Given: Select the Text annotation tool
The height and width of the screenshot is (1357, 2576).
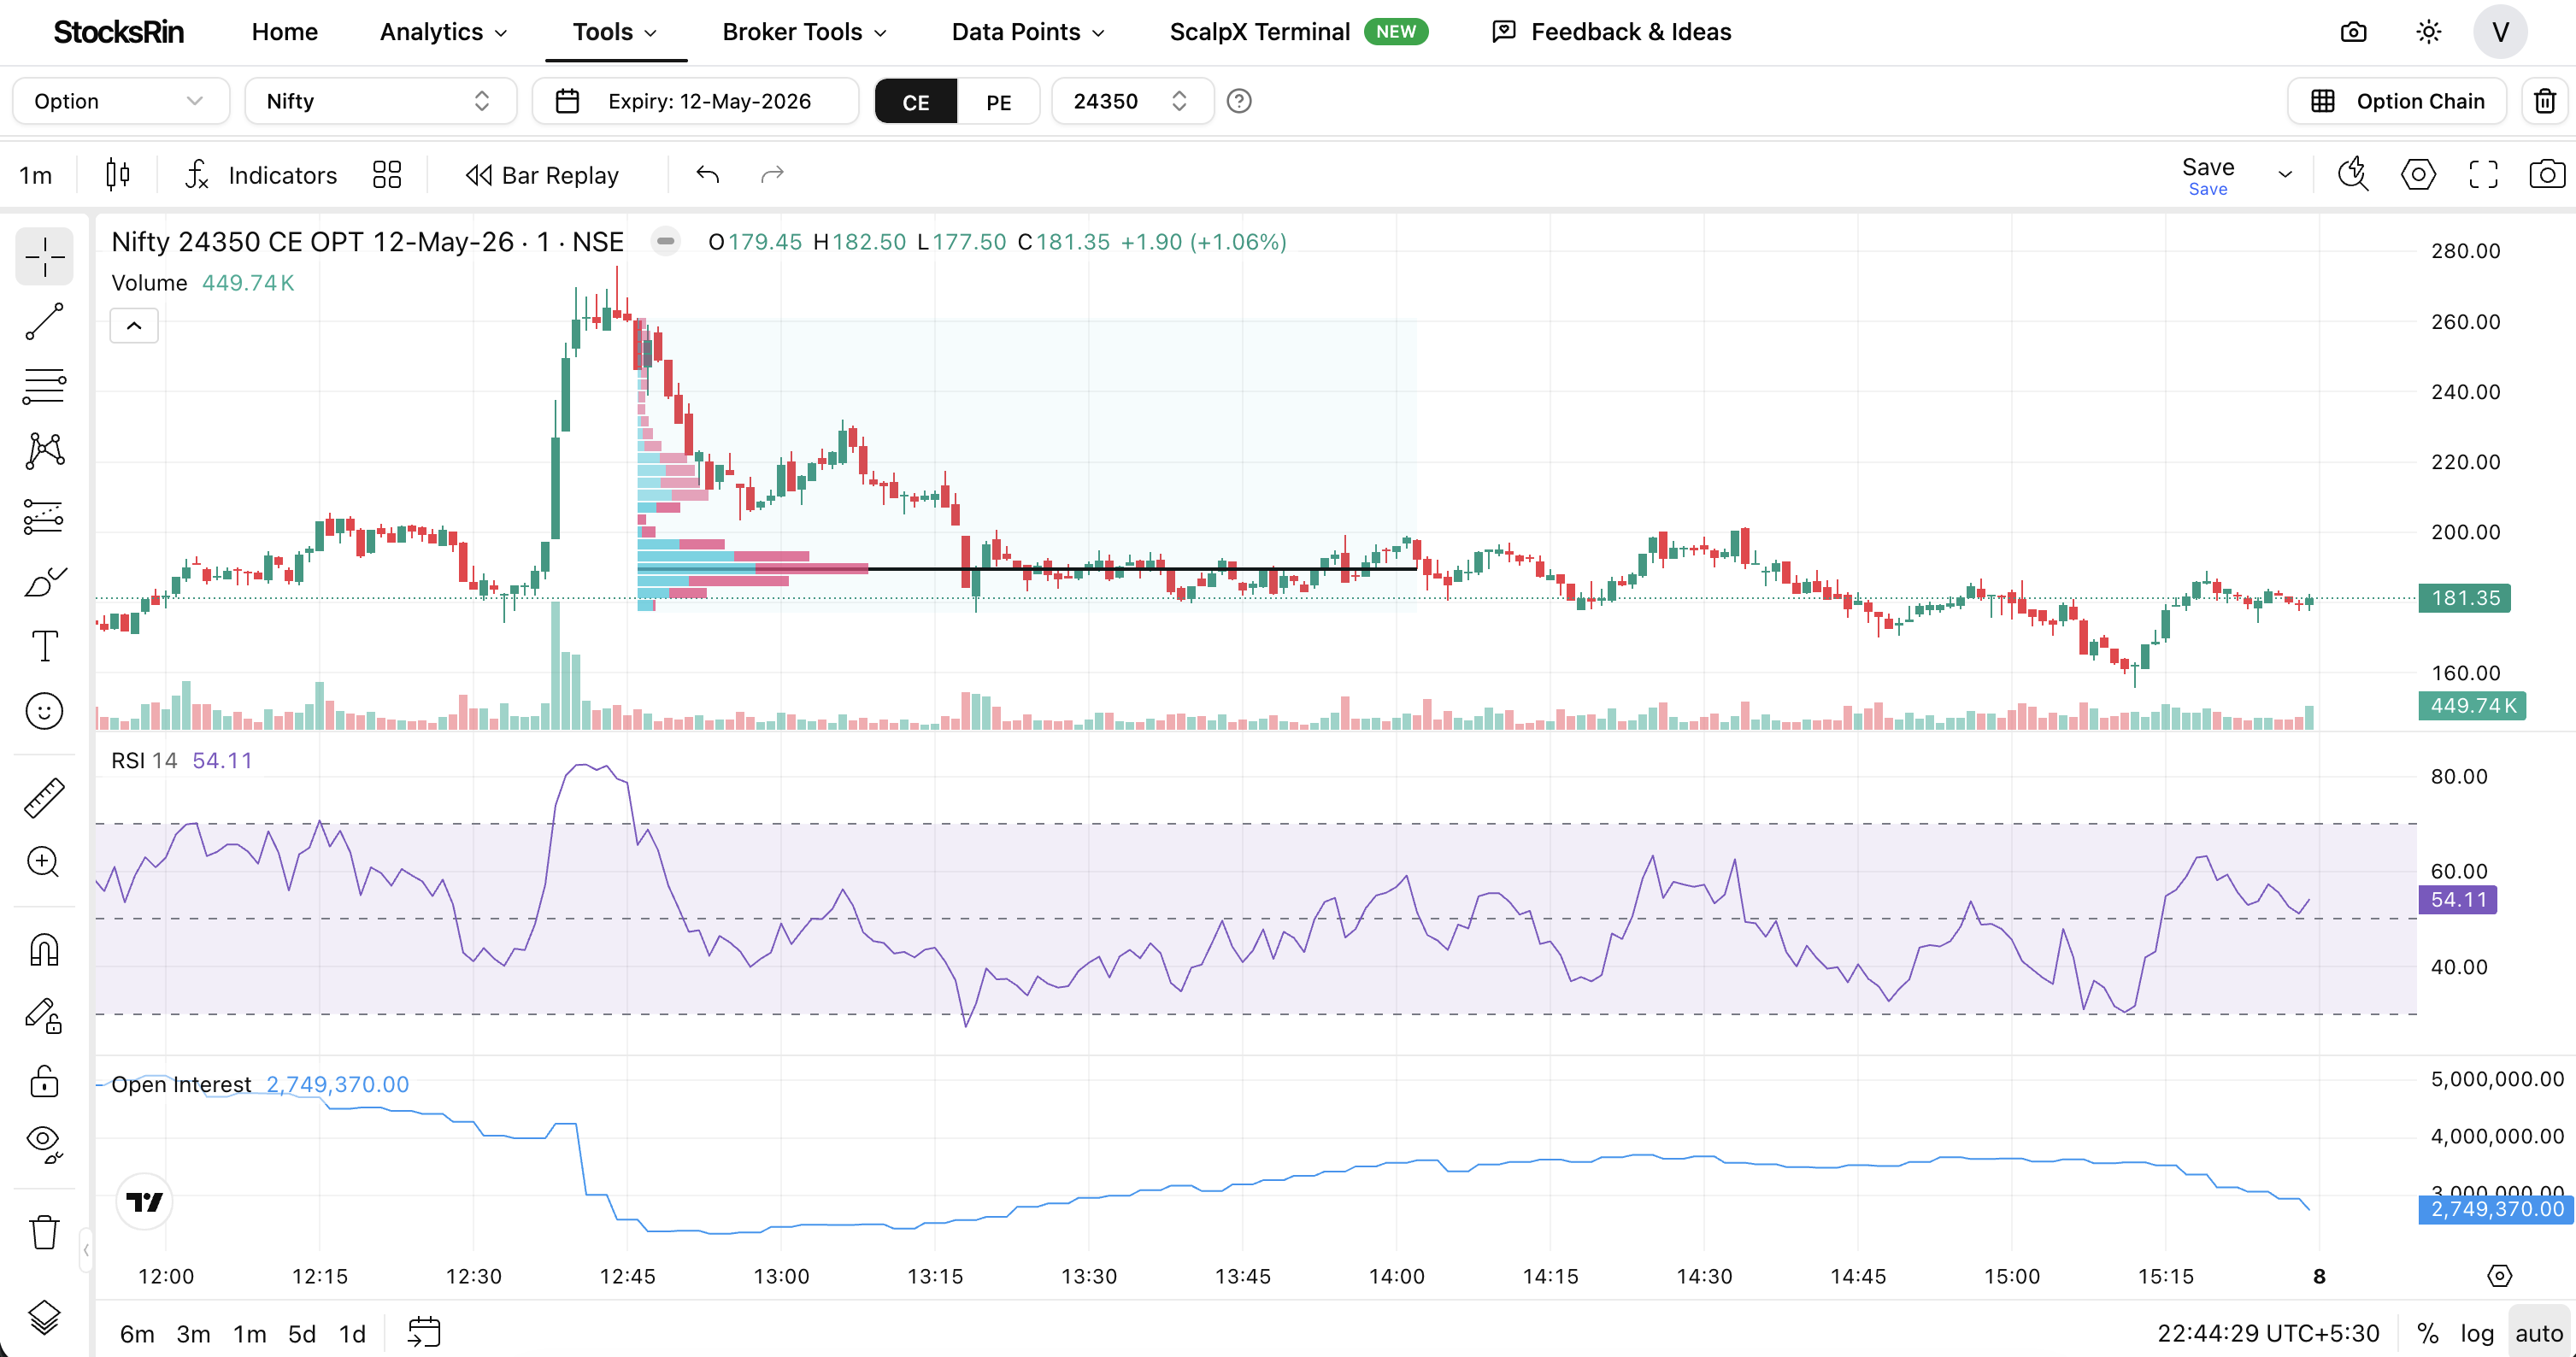Looking at the screenshot, I should 44,646.
